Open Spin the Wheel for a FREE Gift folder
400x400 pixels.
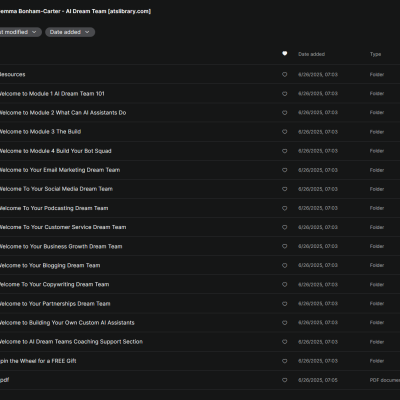(x=38, y=361)
